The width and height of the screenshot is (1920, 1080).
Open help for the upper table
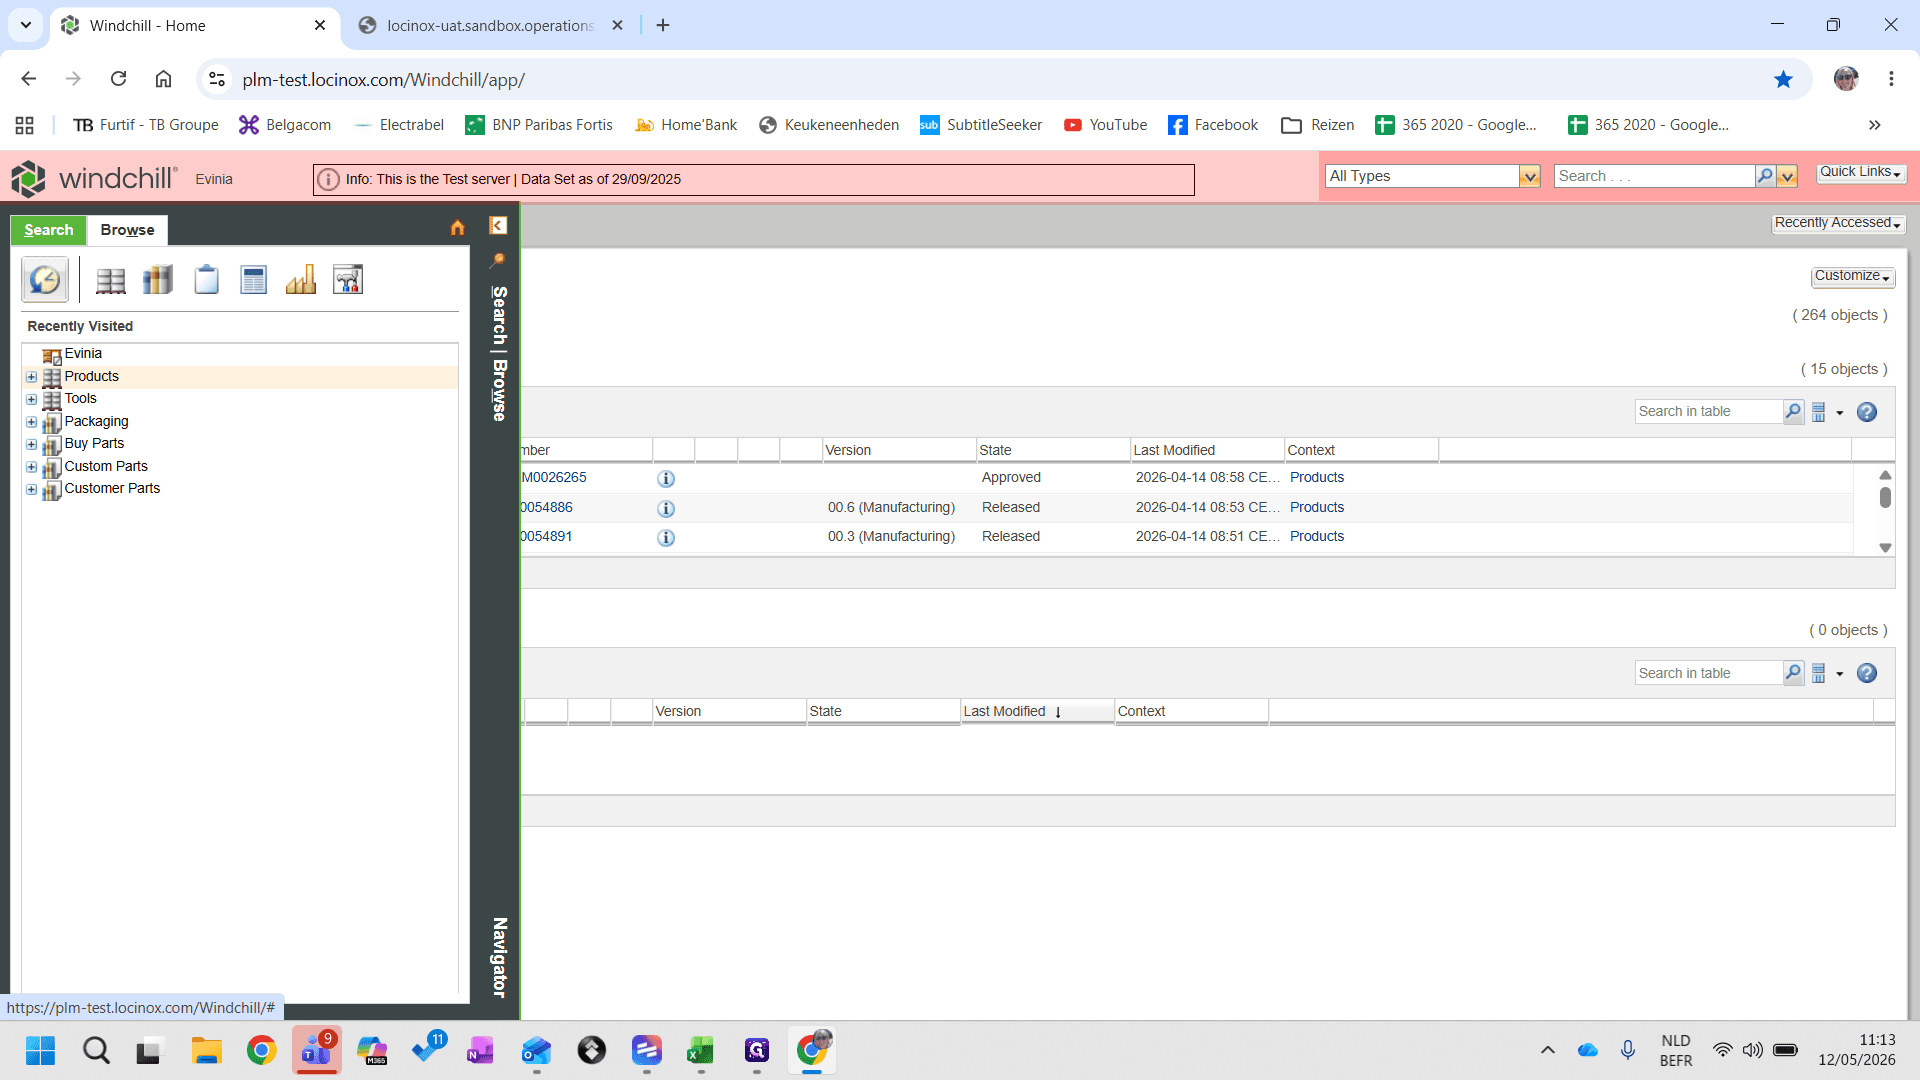1867,412
